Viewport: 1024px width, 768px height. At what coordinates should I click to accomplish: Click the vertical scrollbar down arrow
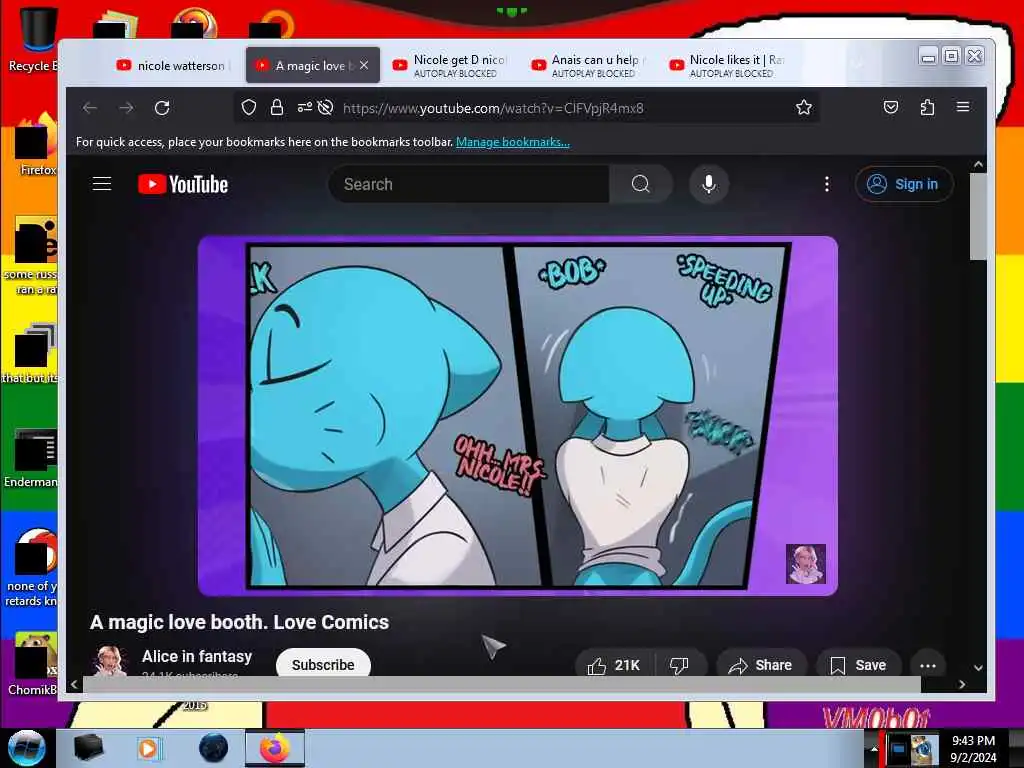pos(978,667)
